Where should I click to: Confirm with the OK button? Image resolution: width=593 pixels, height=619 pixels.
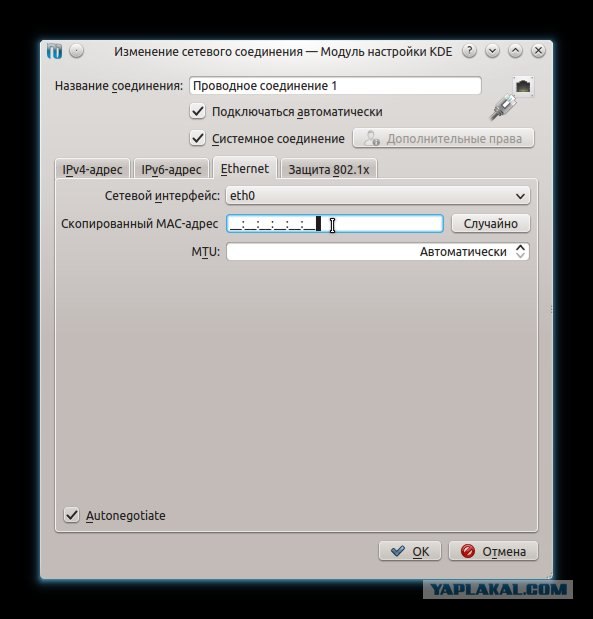410,551
